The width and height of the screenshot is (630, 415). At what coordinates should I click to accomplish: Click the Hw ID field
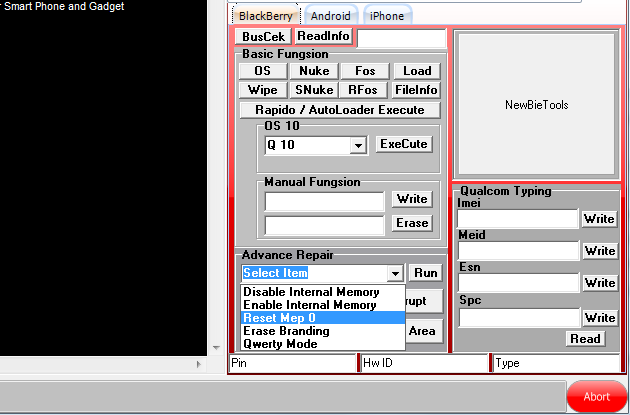pos(424,363)
